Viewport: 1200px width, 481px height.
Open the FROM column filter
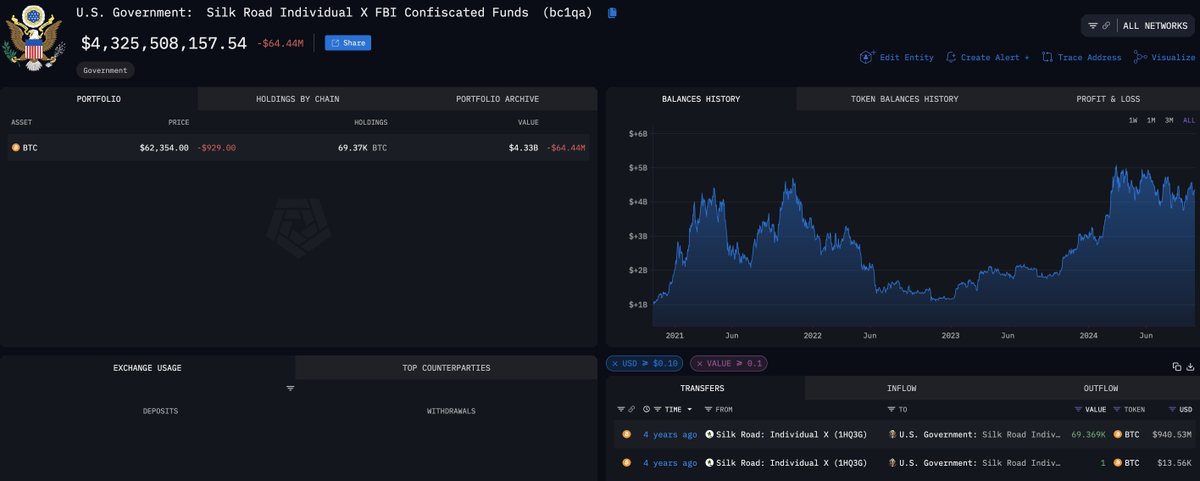point(709,409)
